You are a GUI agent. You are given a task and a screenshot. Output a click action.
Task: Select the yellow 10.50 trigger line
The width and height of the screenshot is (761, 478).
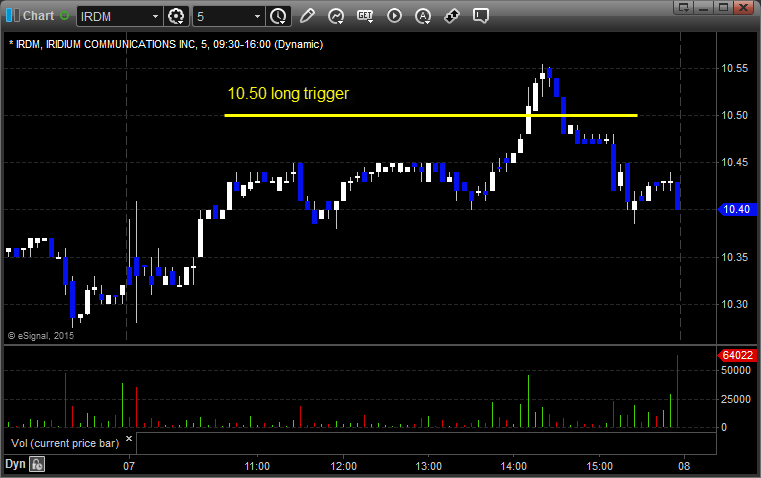tap(431, 115)
